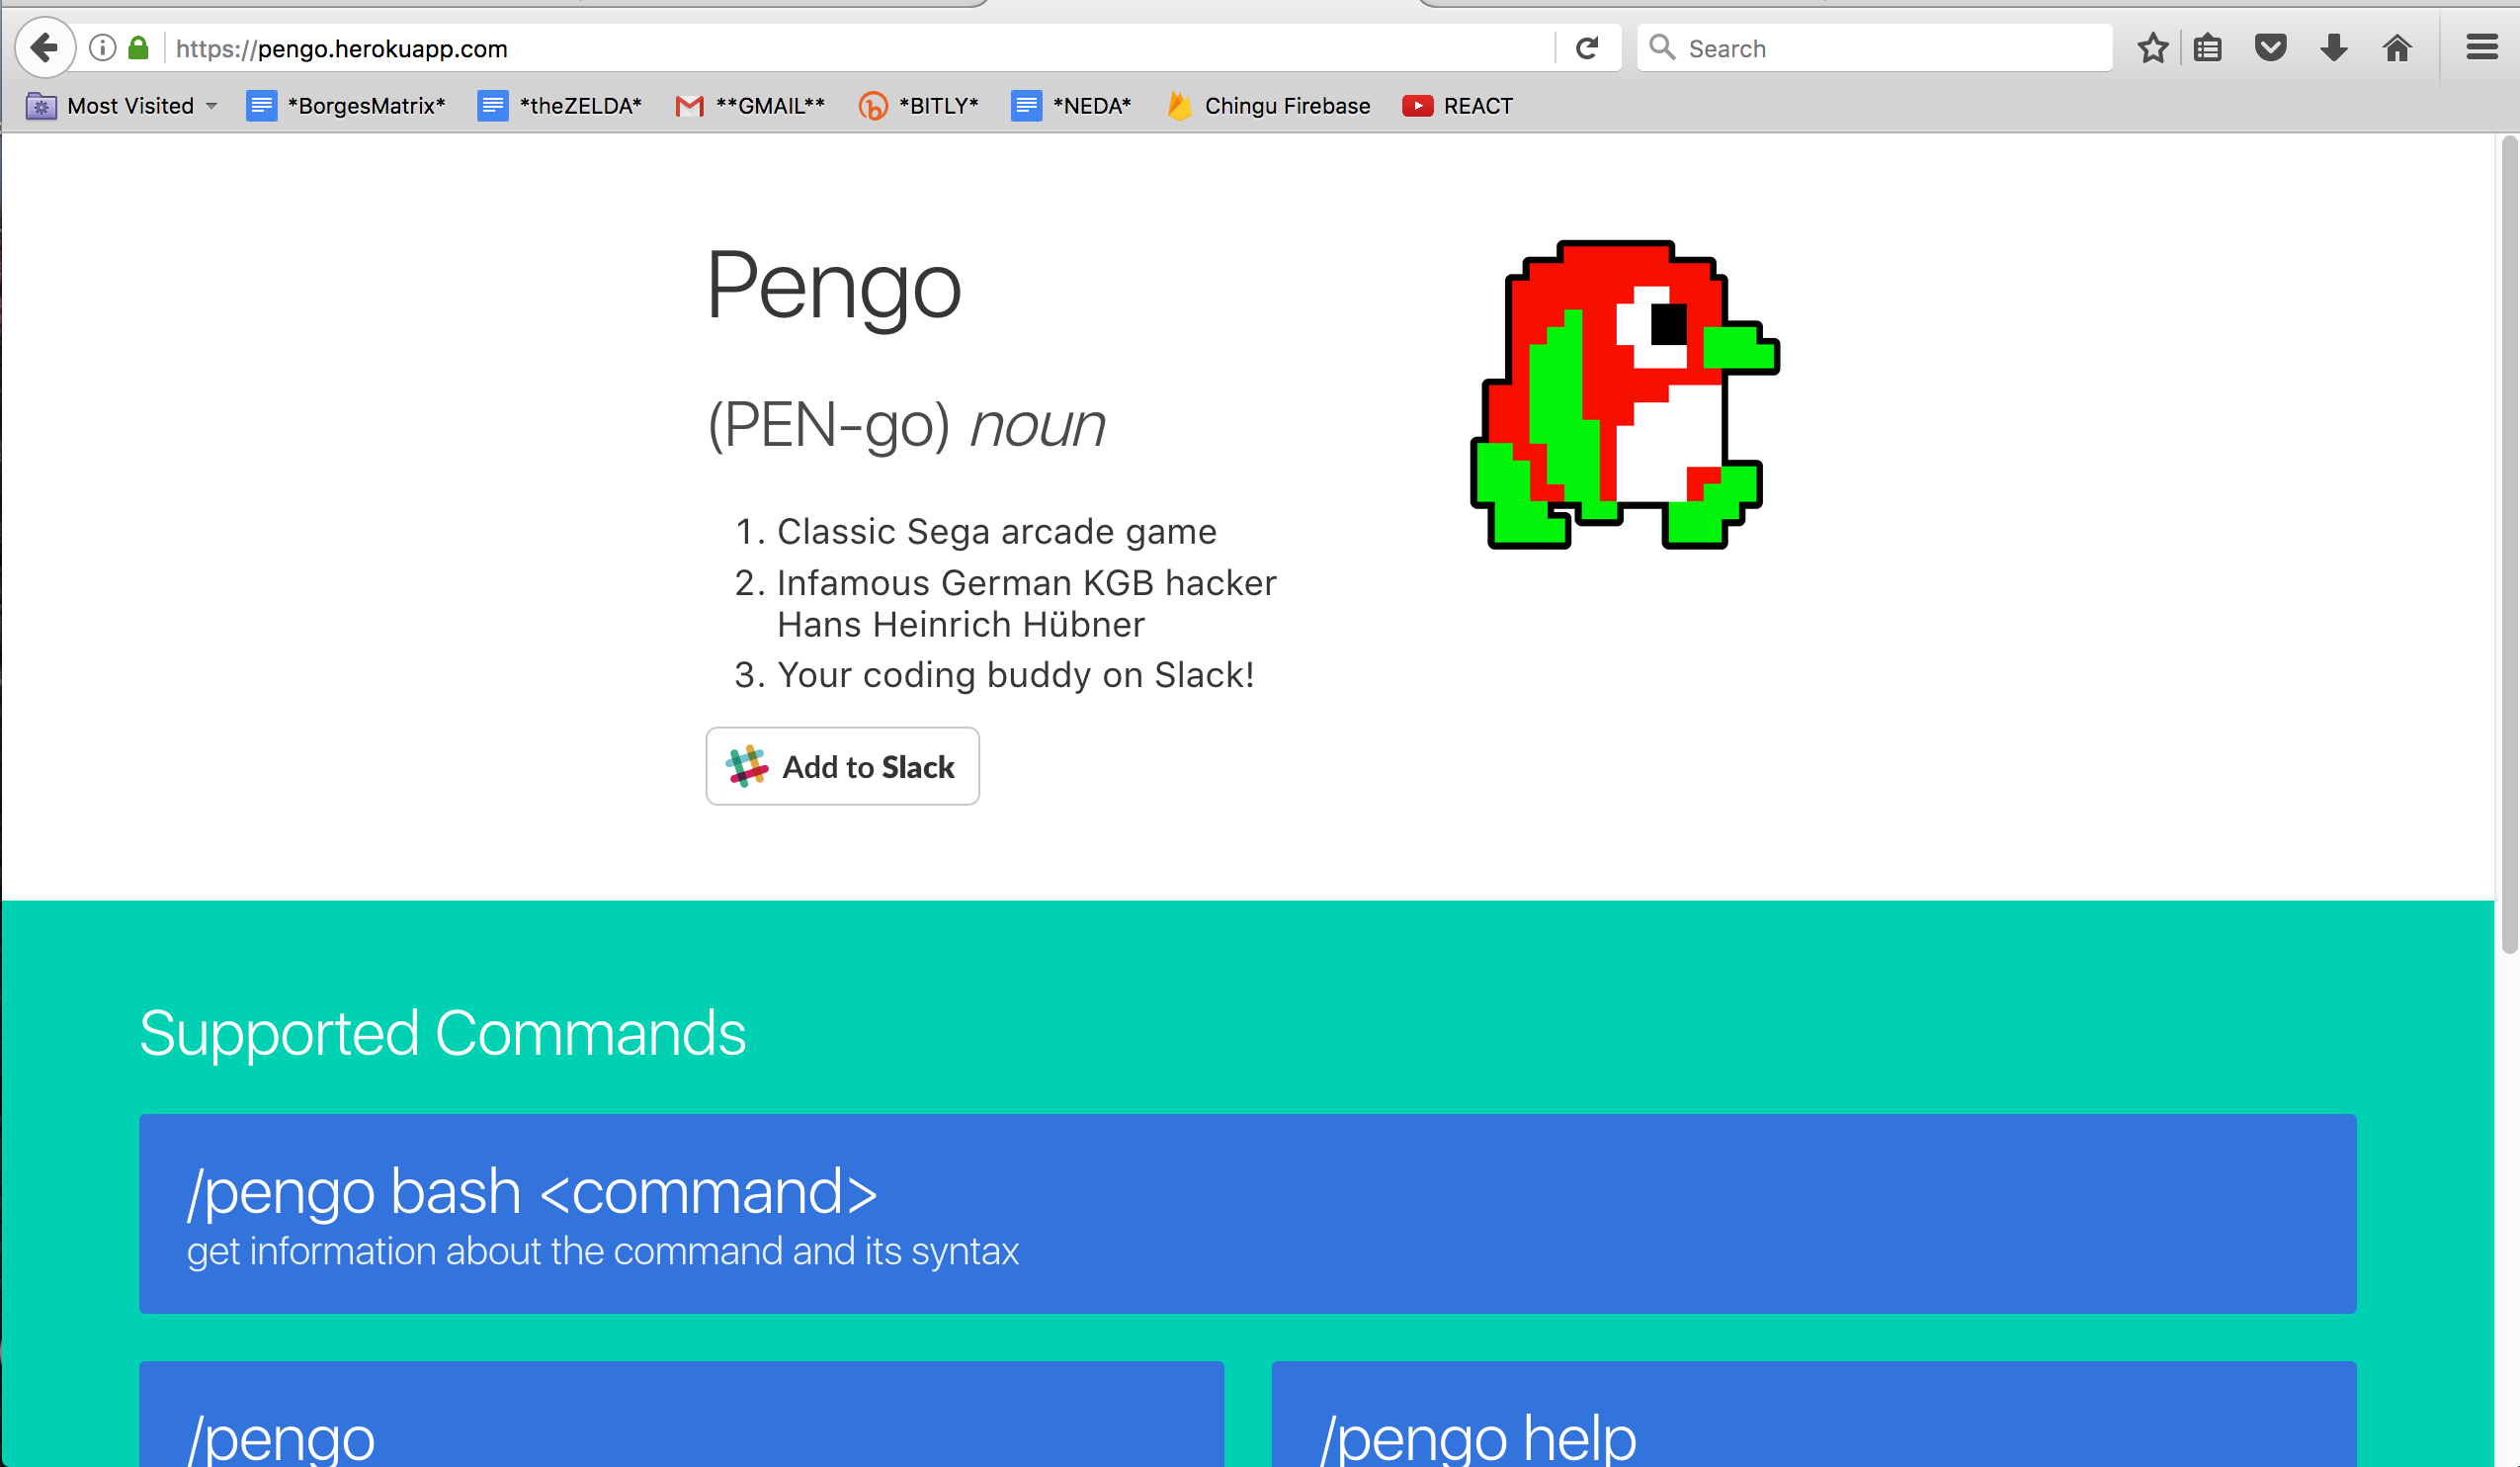The image size is (2520, 1467).
Task: Reload the page with refresh icon
Action: point(1587,48)
